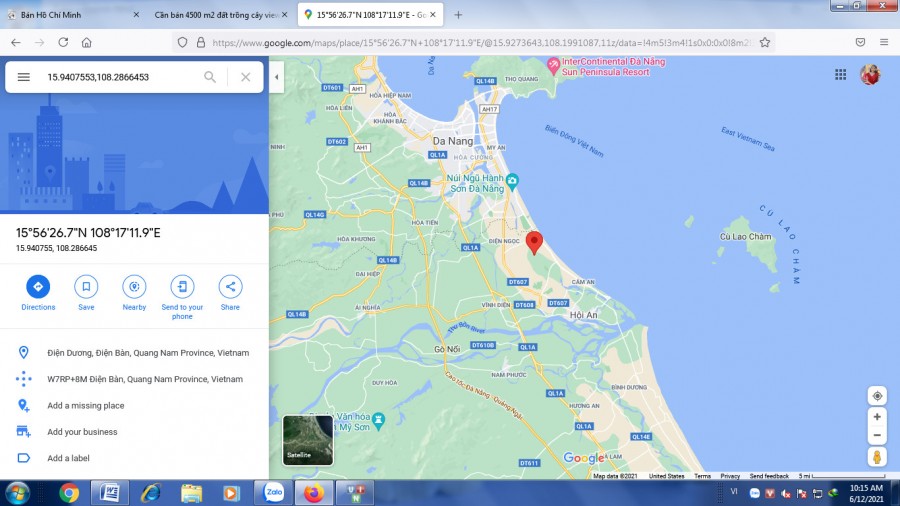The image size is (900, 506).
Task: Collapse the side panel arrow
Action: 276,77
